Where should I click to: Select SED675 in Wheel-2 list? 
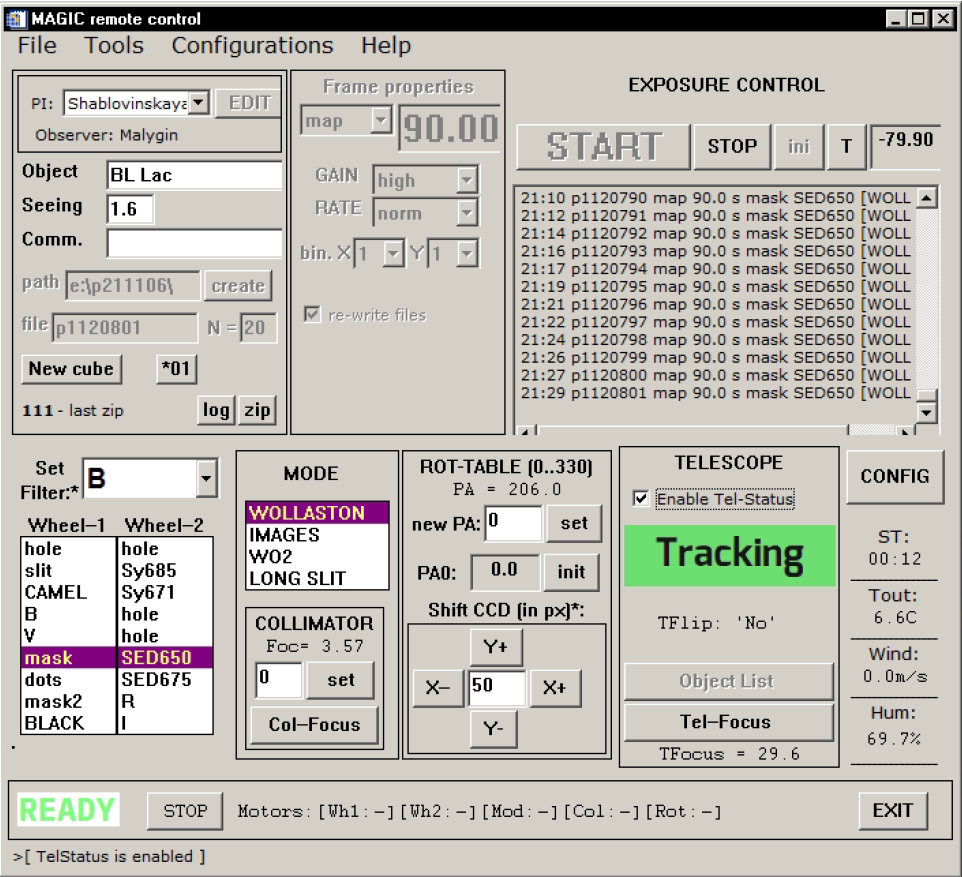point(156,679)
